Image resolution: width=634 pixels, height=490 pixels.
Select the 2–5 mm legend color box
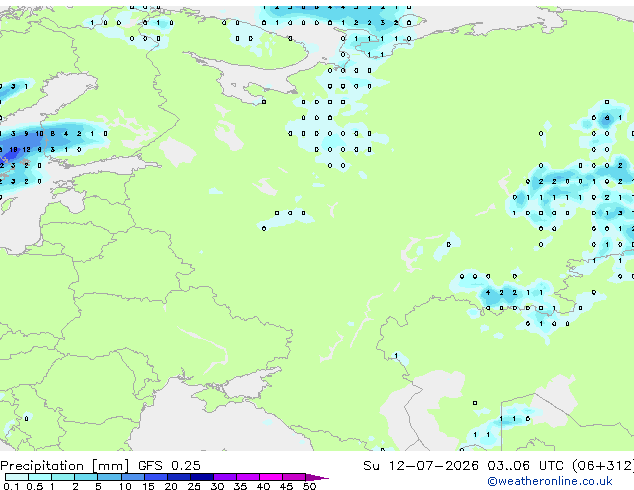[86, 477]
